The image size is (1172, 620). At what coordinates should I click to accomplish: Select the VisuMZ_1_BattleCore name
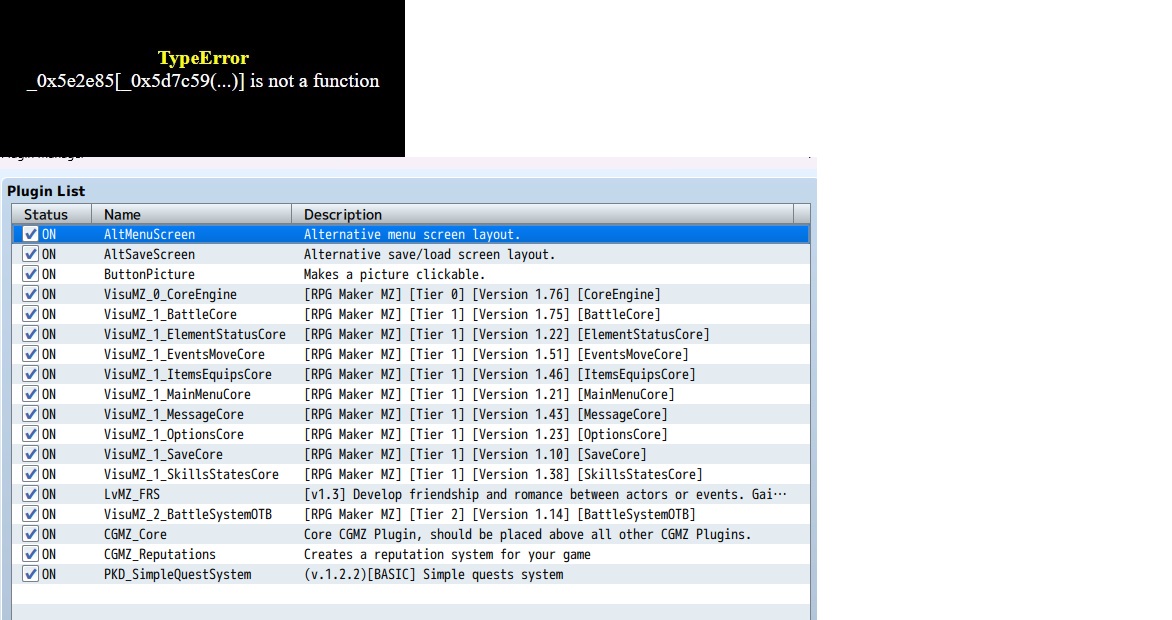(x=170, y=314)
